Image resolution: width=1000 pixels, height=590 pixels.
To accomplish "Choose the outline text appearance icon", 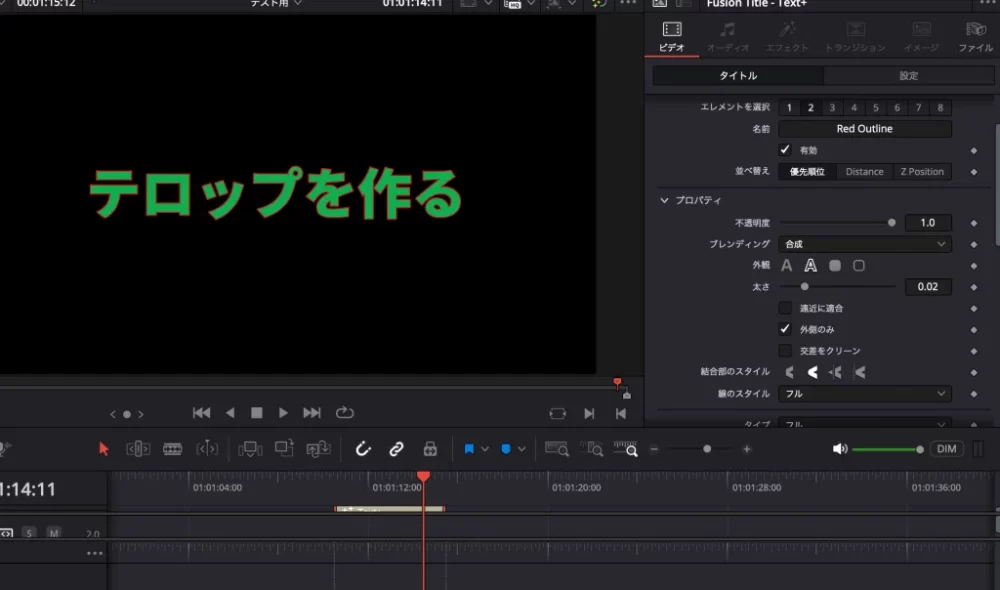I will (x=810, y=266).
